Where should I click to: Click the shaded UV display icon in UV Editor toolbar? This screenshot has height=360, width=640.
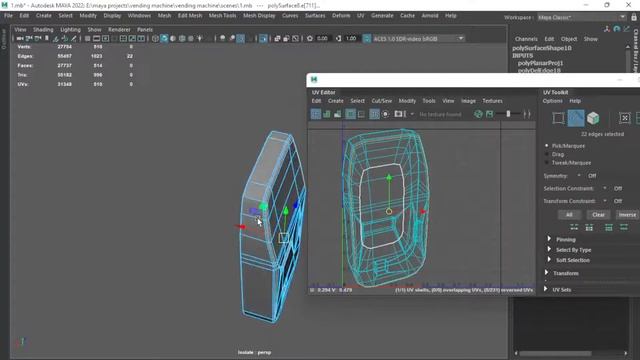tap(327, 114)
